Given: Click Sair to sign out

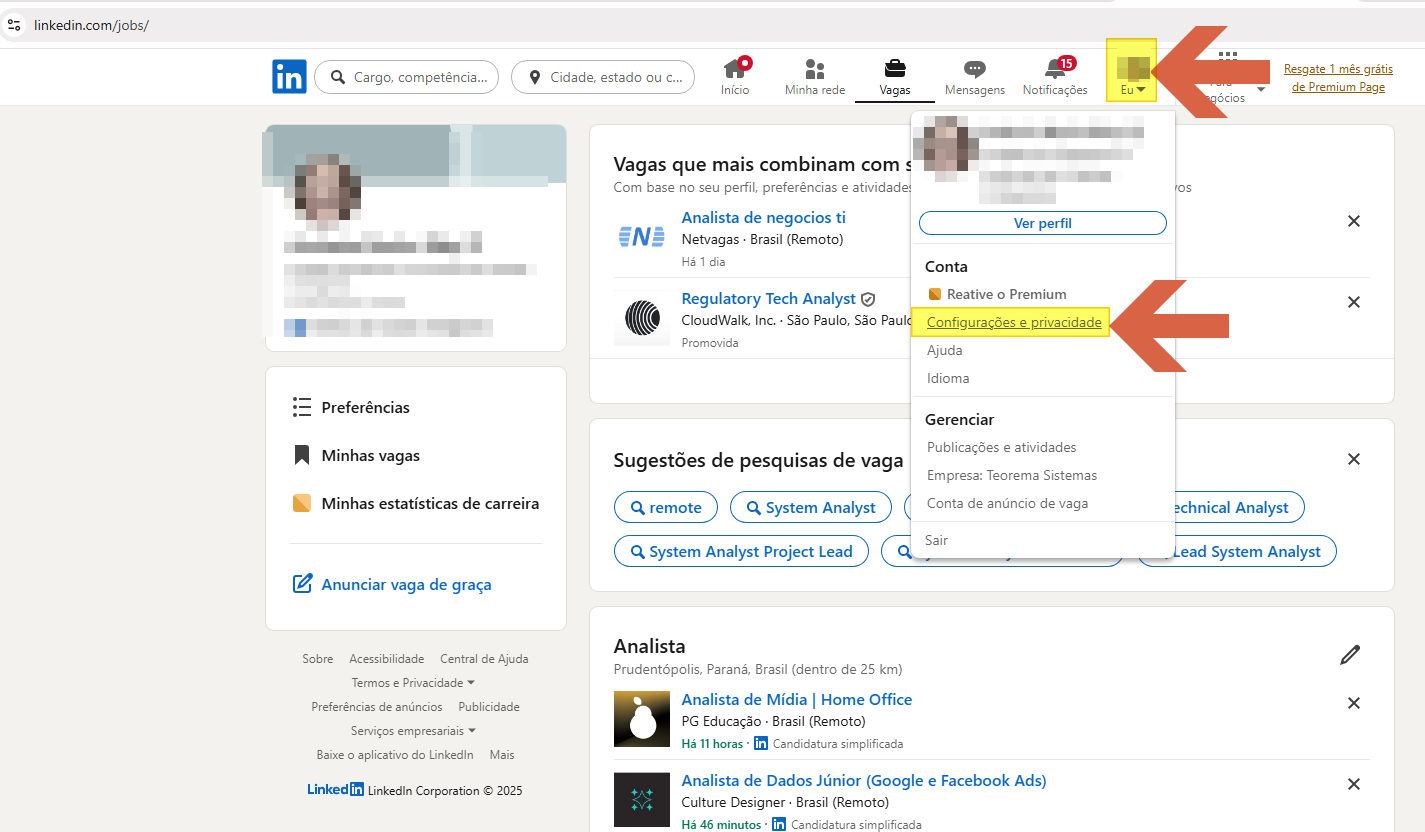Looking at the screenshot, I should point(936,540).
